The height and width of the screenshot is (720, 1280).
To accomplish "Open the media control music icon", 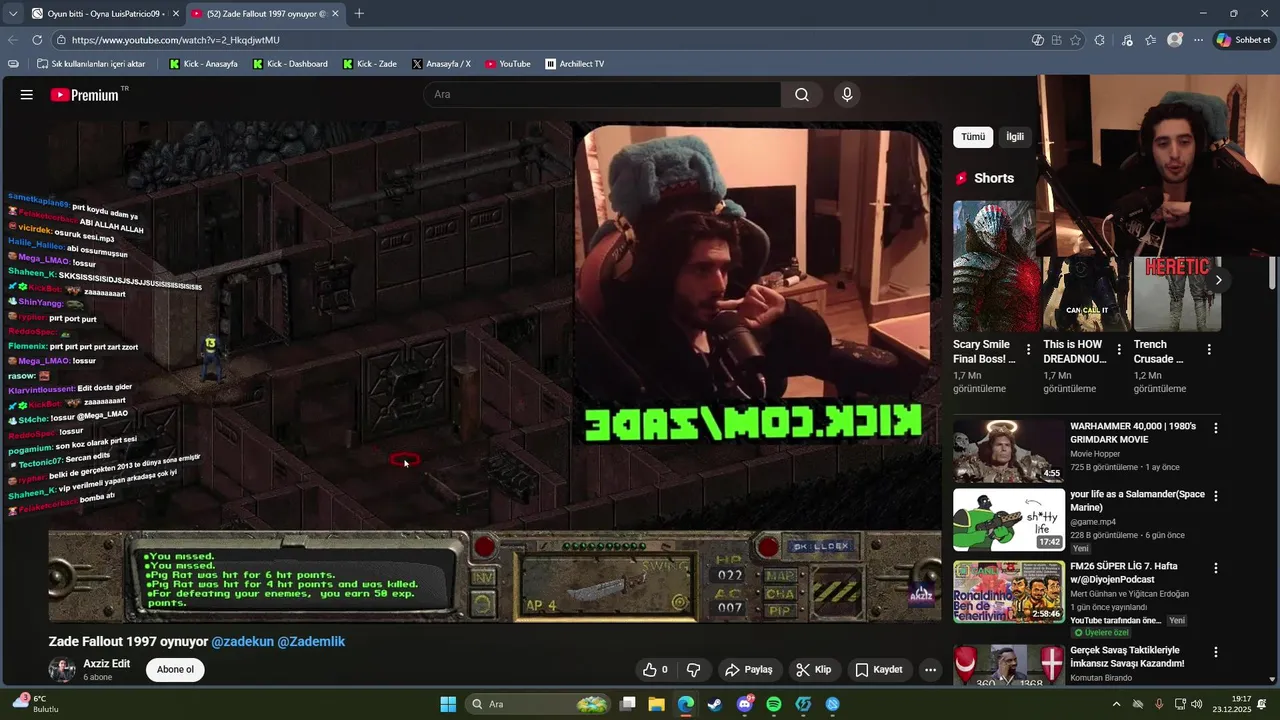I will pyautogui.click(x=1127, y=40).
